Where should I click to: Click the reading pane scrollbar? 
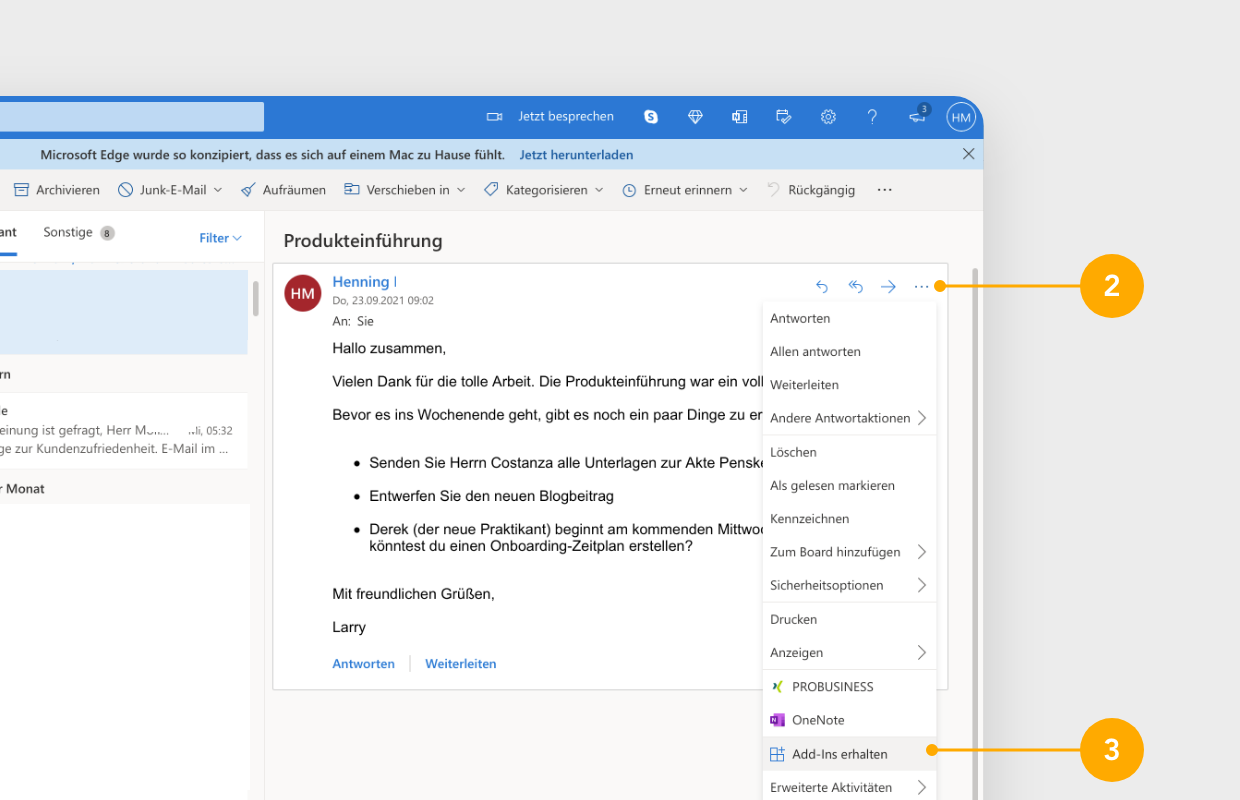pos(975,535)
